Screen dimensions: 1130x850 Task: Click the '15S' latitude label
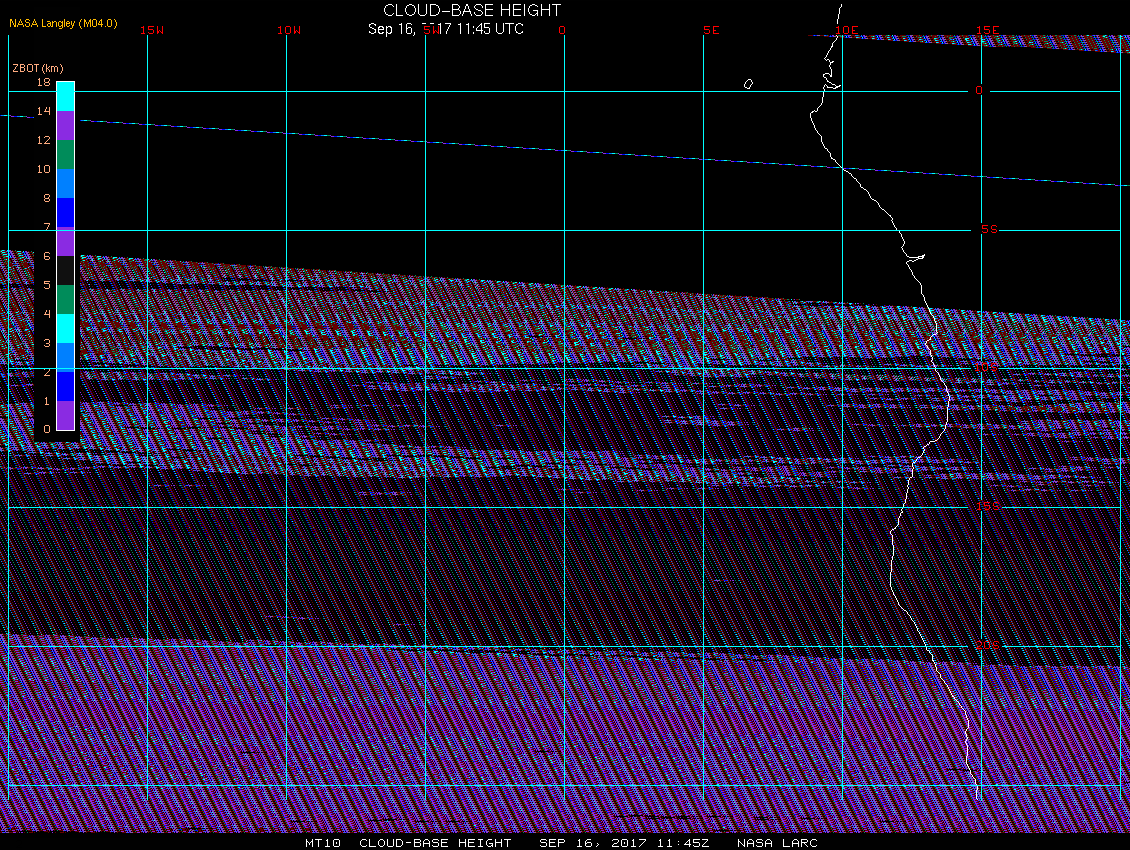[988, 506]
